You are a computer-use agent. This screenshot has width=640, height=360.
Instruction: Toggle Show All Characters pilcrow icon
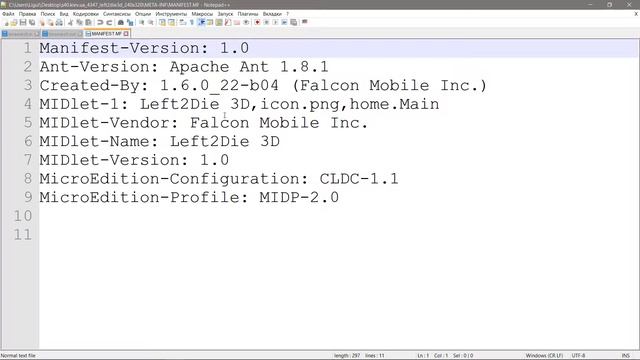point(191,22)
